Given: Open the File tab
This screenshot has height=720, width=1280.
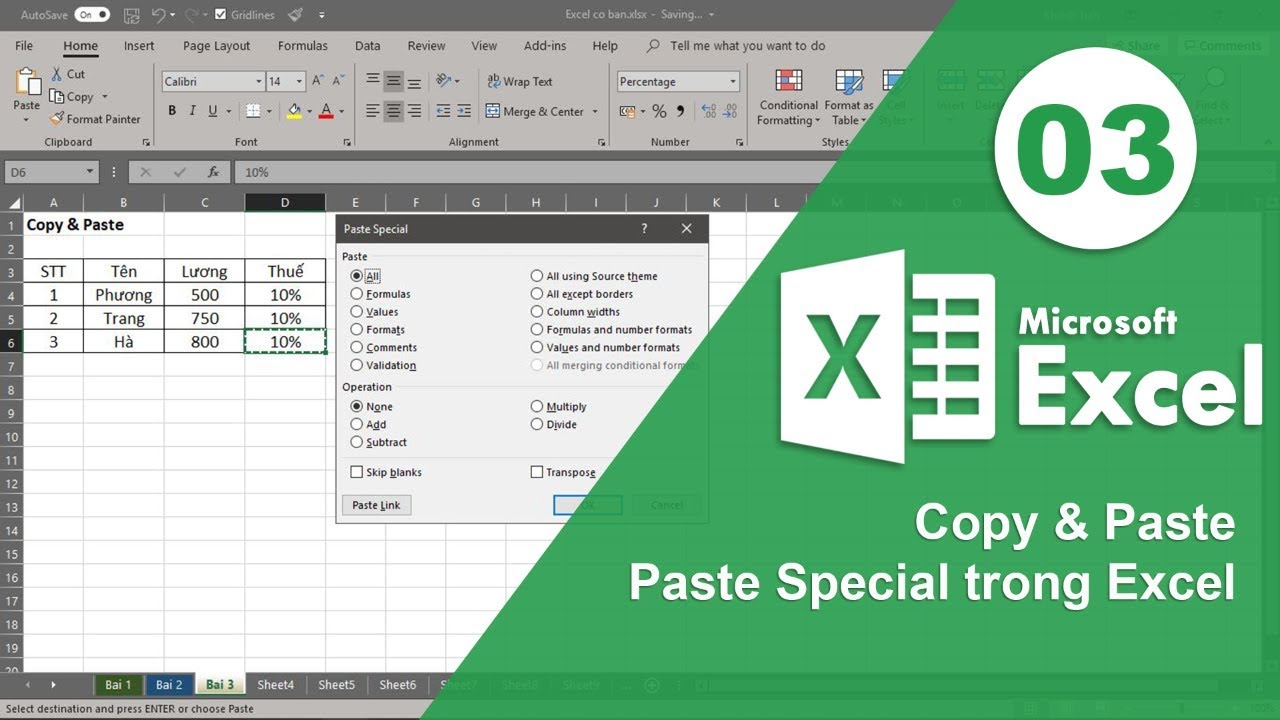Looking at the screenshot, I should pos(24,46).
